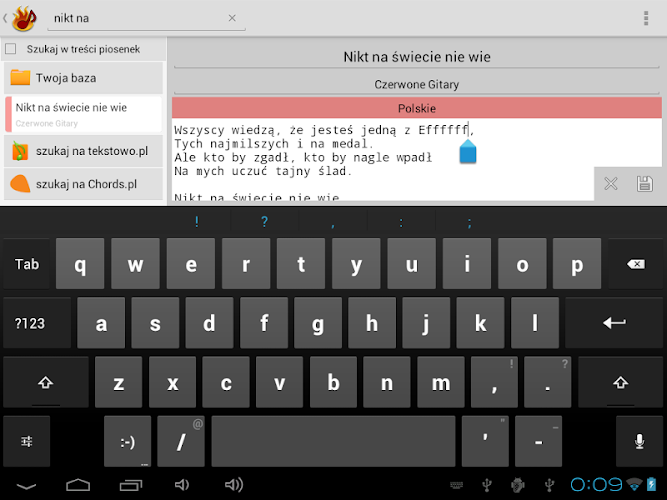Edit the song title field

[417, 57]
